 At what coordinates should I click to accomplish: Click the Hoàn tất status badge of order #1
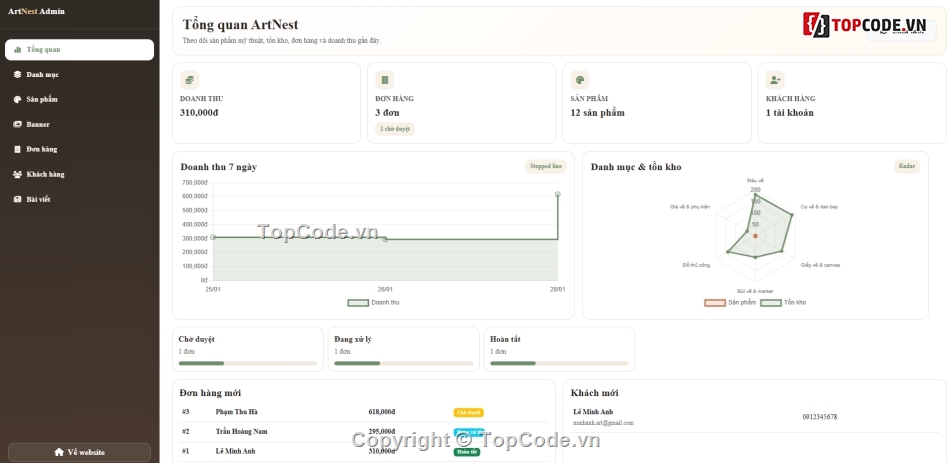click(x=467, y=452)
